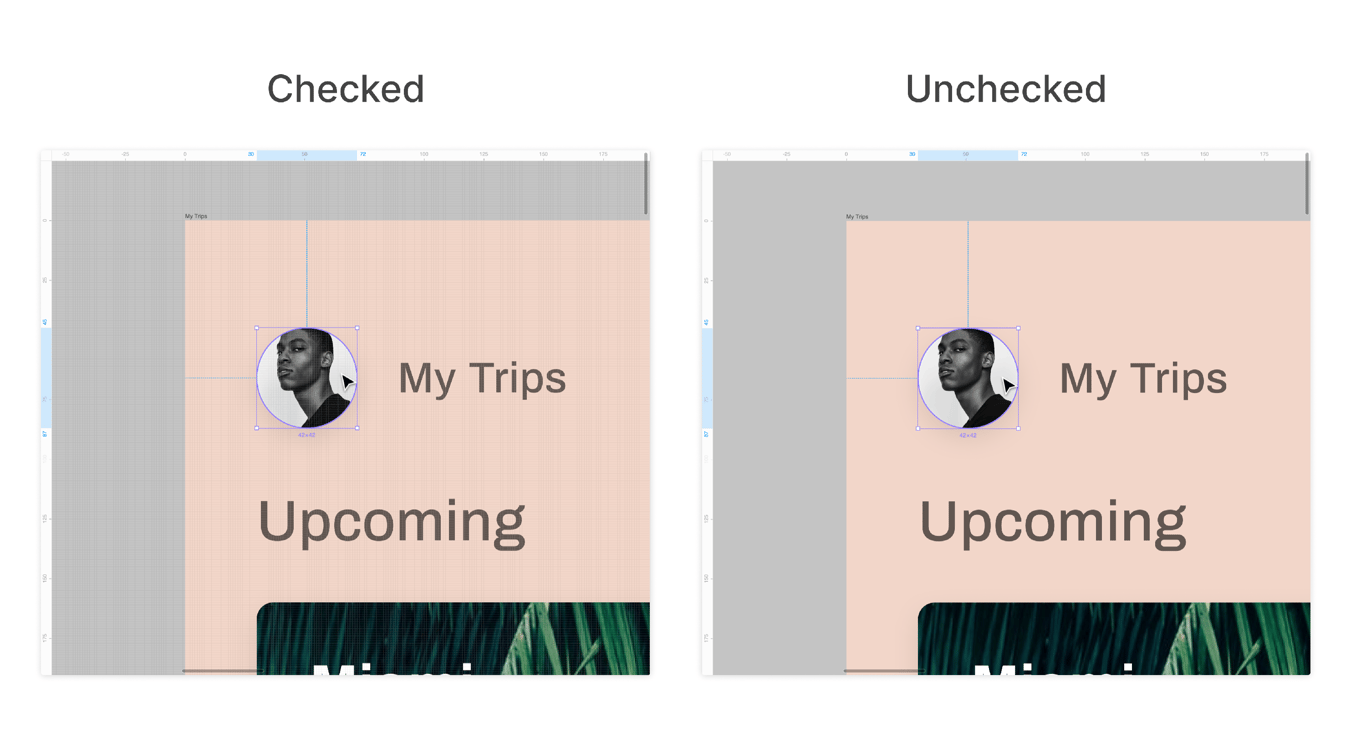Click the bottom-left selection handle in the Unchecked canvas
Viewport: 1366px width, 736px height.
coord(918,428)
